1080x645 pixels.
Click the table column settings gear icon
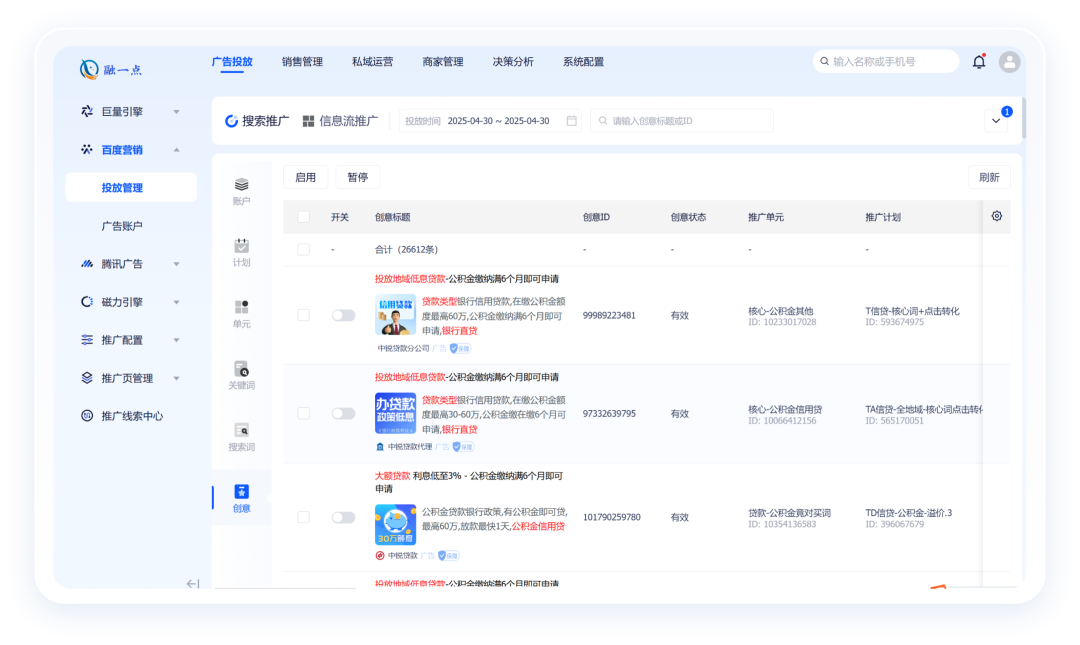996,216
